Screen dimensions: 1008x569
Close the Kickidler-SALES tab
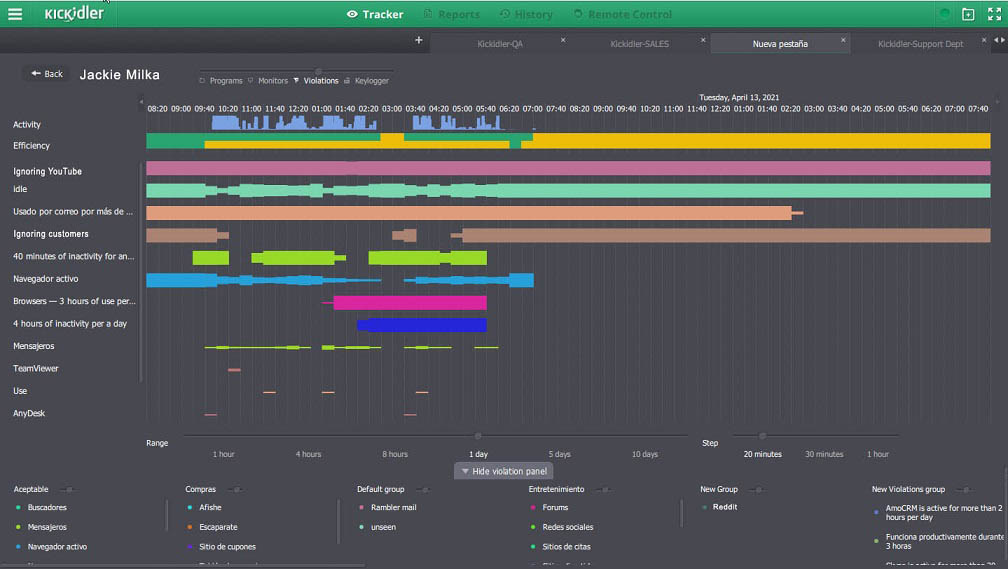coord(703,40)
